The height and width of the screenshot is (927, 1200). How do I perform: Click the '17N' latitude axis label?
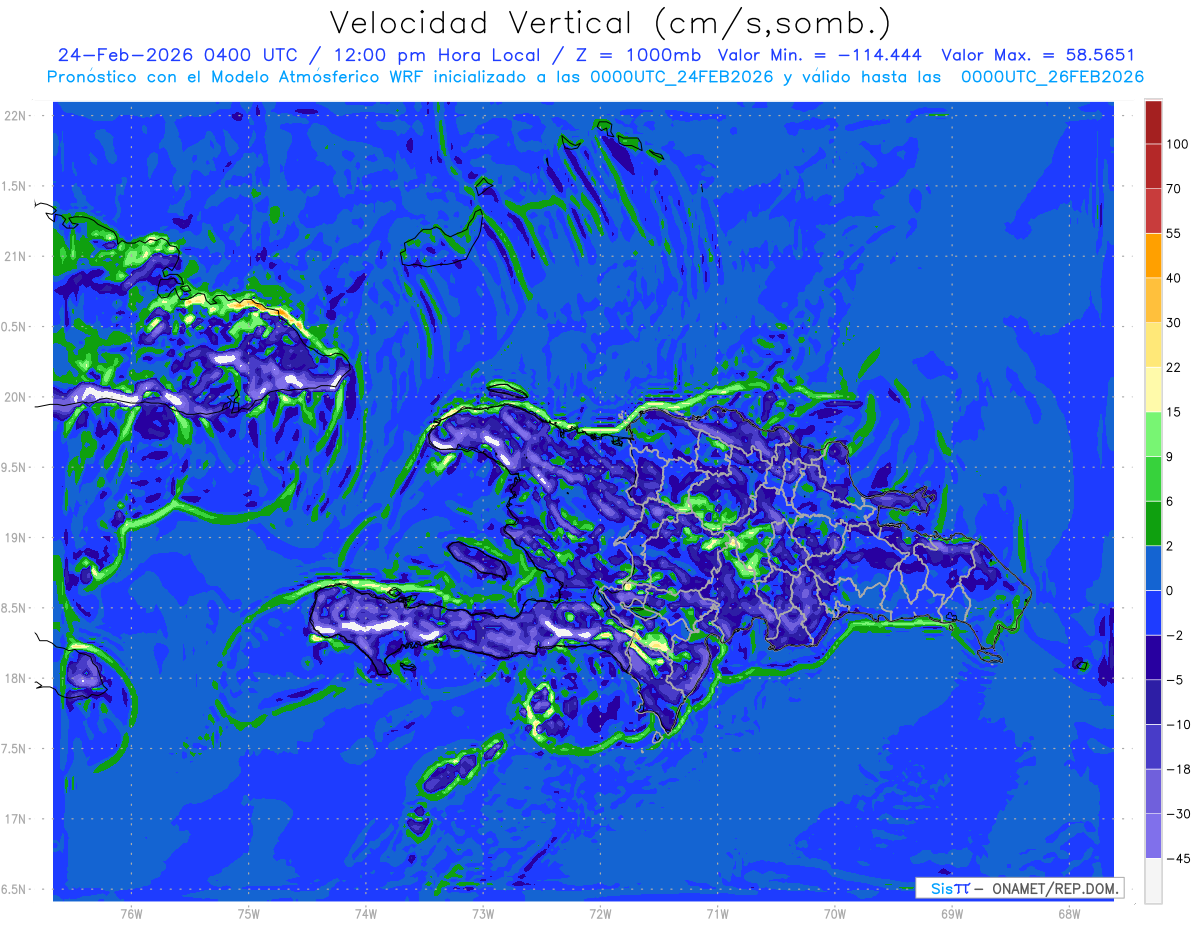(x=17, y=819)
